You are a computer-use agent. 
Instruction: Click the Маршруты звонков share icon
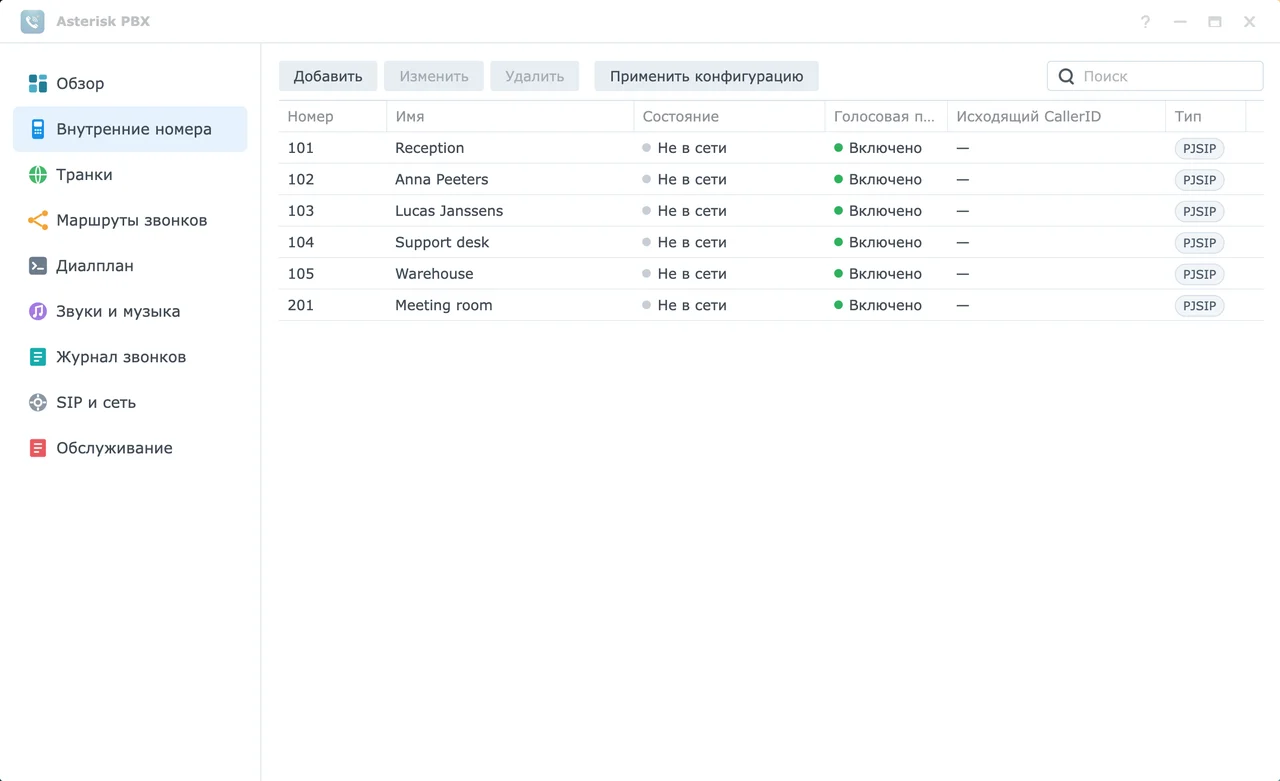[x=38, y=220]
